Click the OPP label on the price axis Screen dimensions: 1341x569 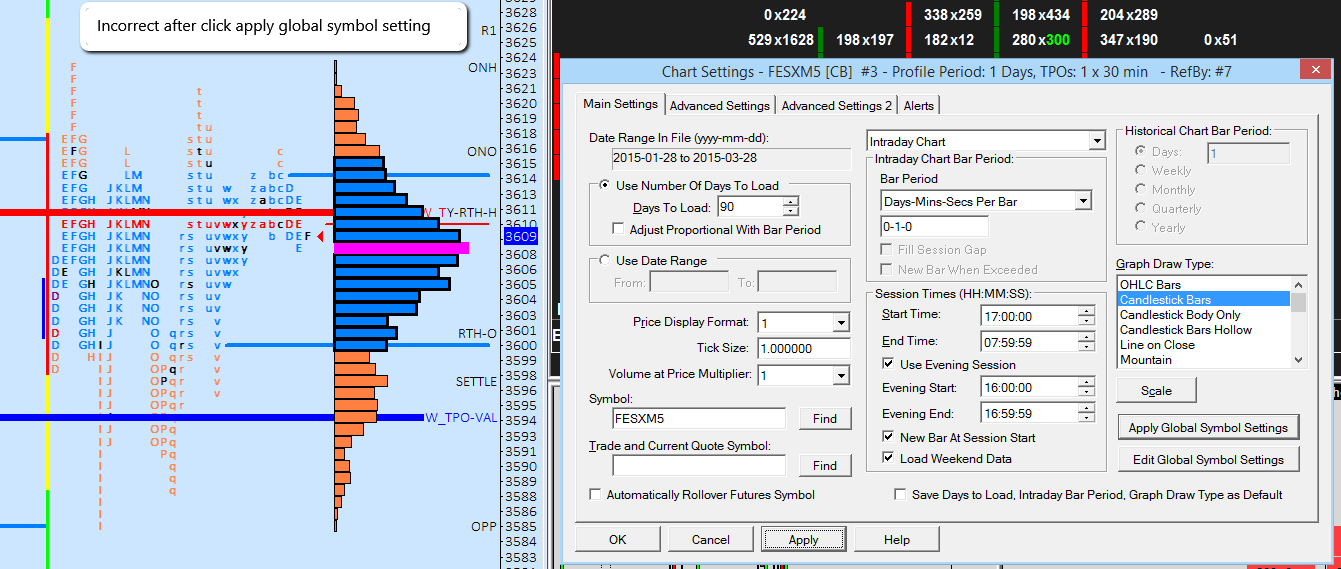[484, 526]
